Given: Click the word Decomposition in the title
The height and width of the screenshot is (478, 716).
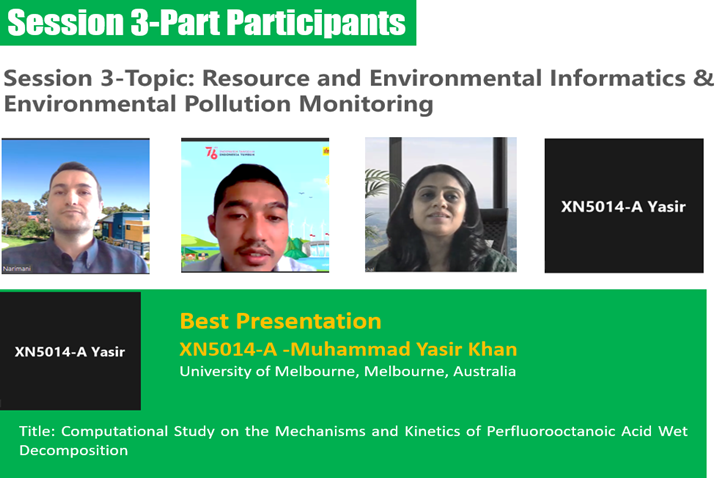Looking at the screenshot, I should [x=73, y=451].
